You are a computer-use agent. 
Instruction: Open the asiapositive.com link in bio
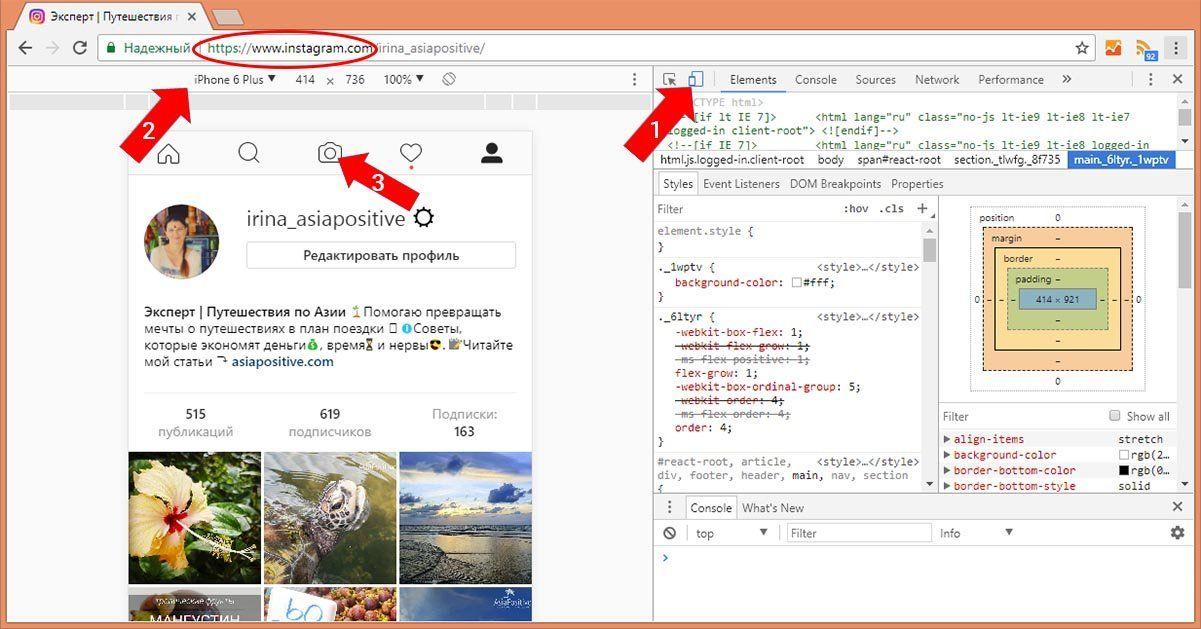tap(282, 362)
